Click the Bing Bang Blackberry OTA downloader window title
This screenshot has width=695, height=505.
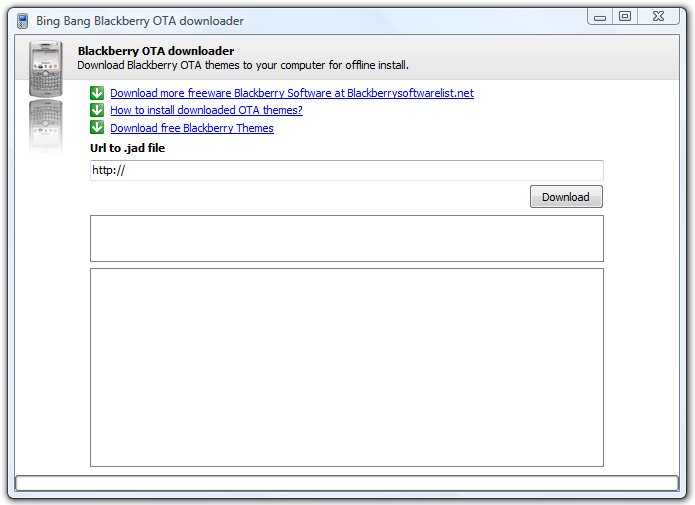click(140, 21)
